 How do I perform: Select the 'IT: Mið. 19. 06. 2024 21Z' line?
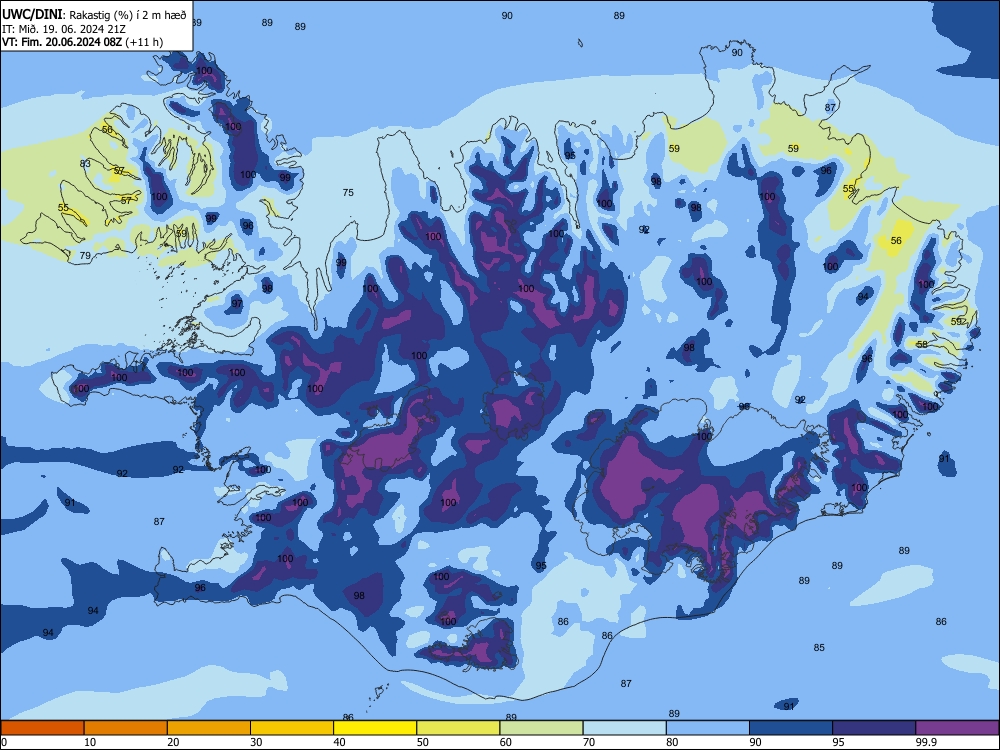tap(62, 29)
